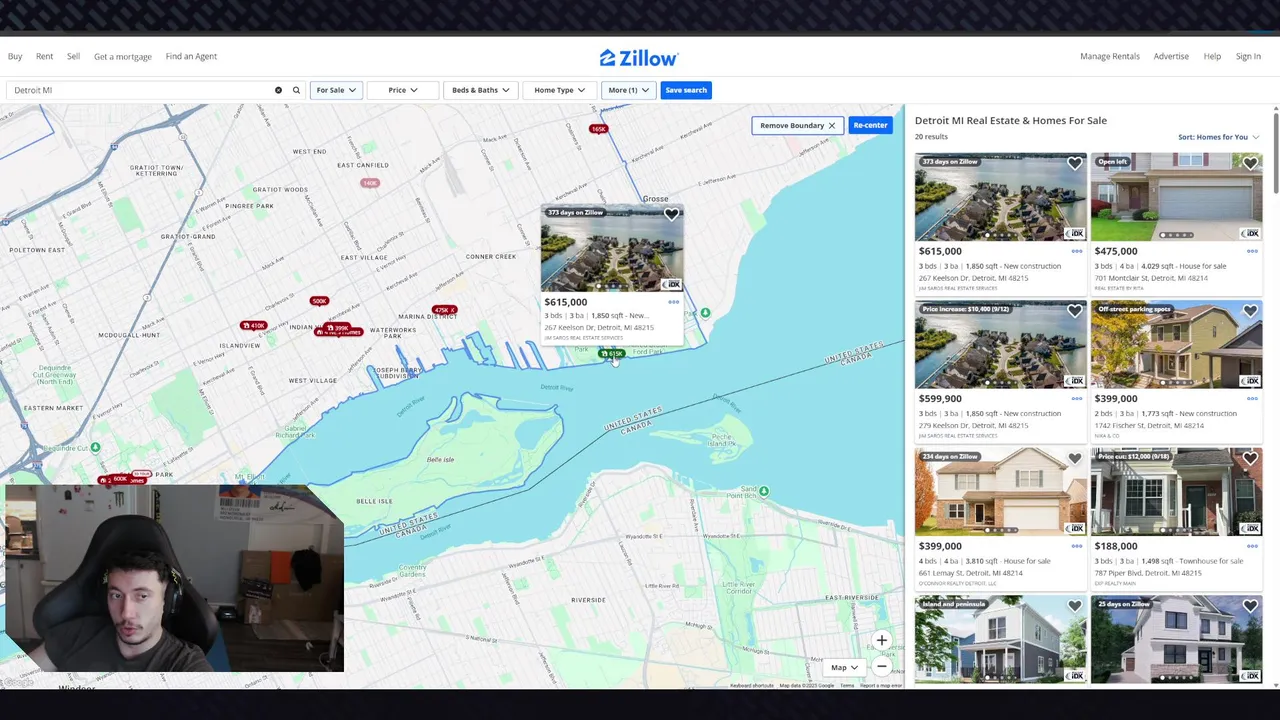Click the Remove Boundary button
The height and width of the screenshot is (720, 1280).
797,125
